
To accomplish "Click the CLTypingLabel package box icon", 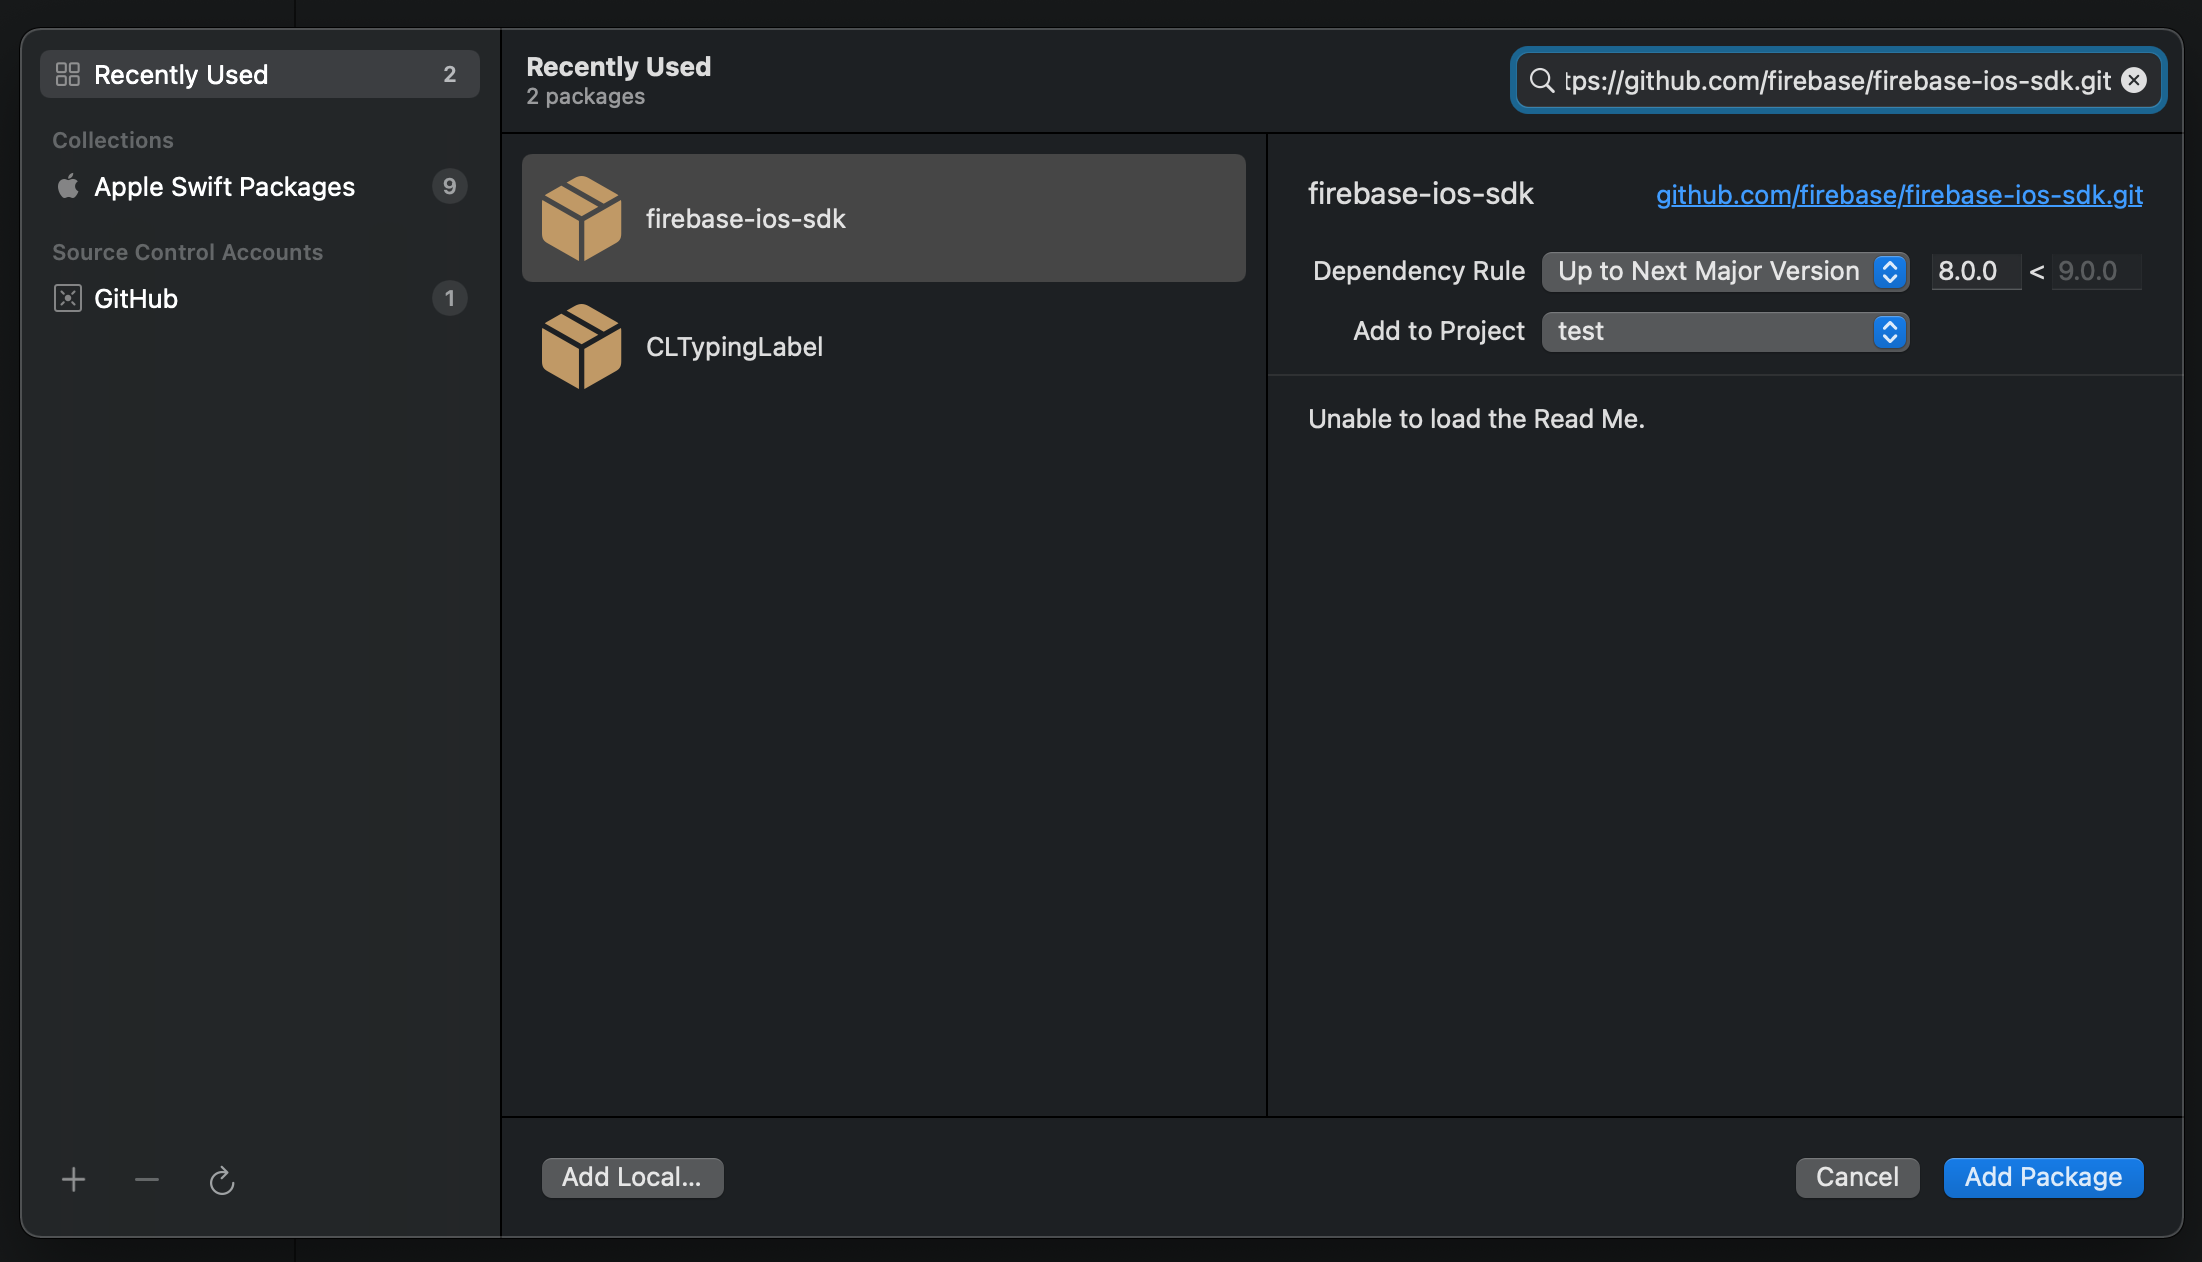I will coord(581,346).
